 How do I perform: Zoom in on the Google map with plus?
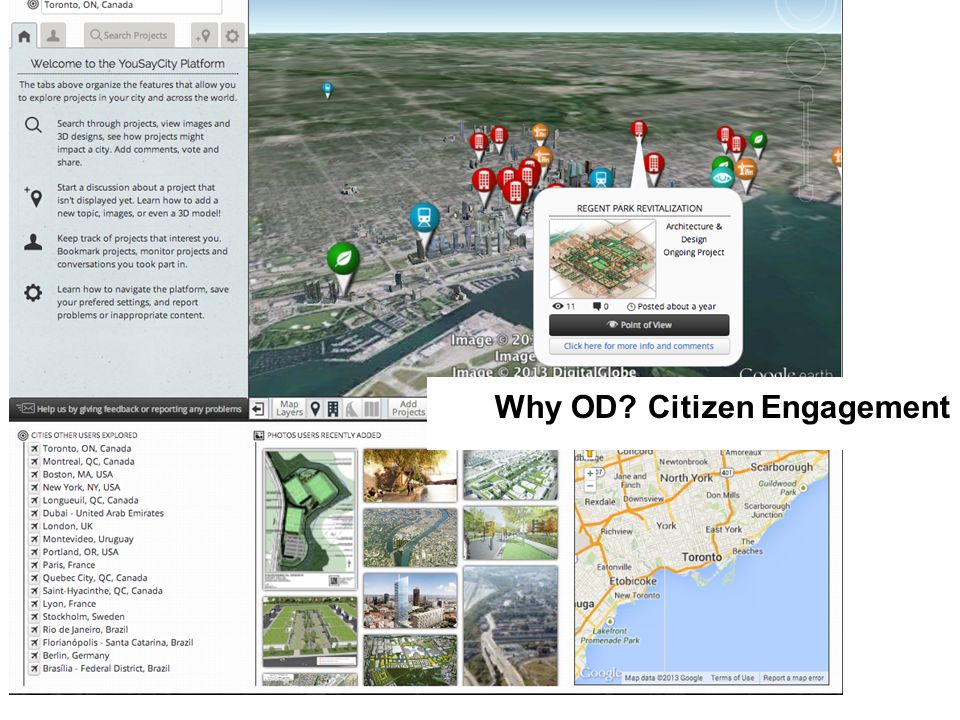(x=590, y=473)
